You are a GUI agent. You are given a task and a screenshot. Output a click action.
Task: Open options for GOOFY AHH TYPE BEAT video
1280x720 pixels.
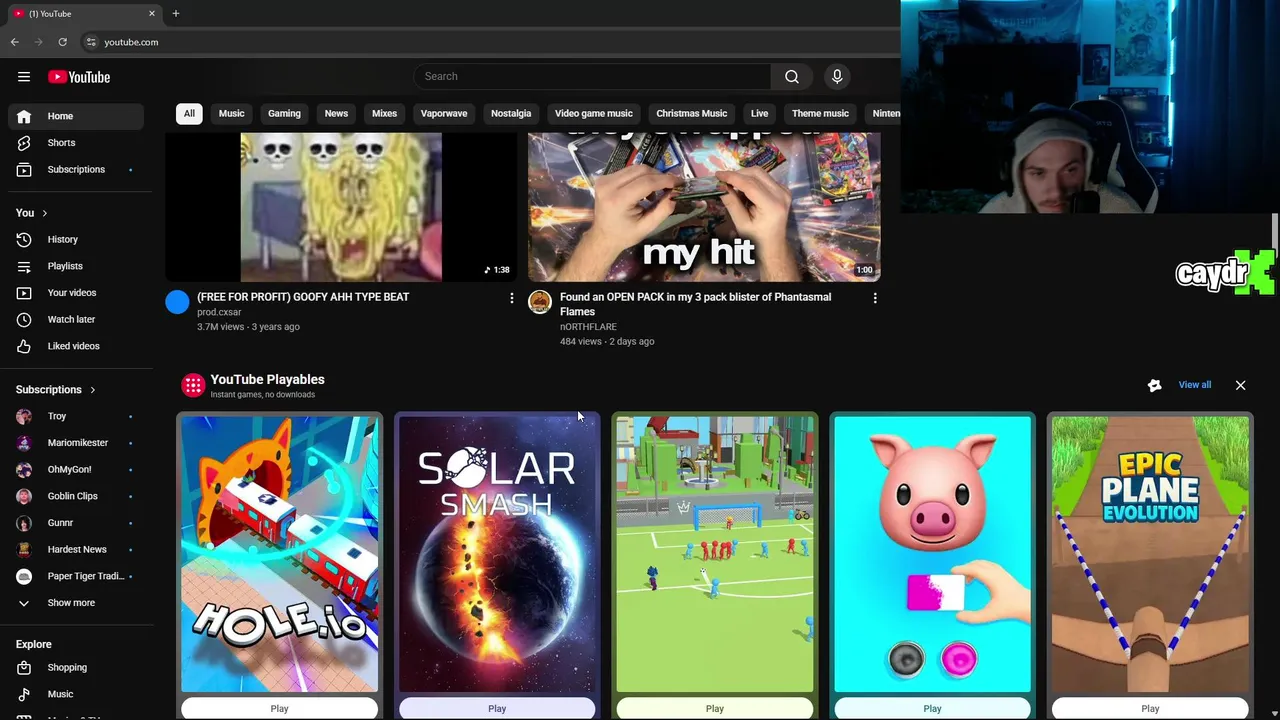(512, 298)
